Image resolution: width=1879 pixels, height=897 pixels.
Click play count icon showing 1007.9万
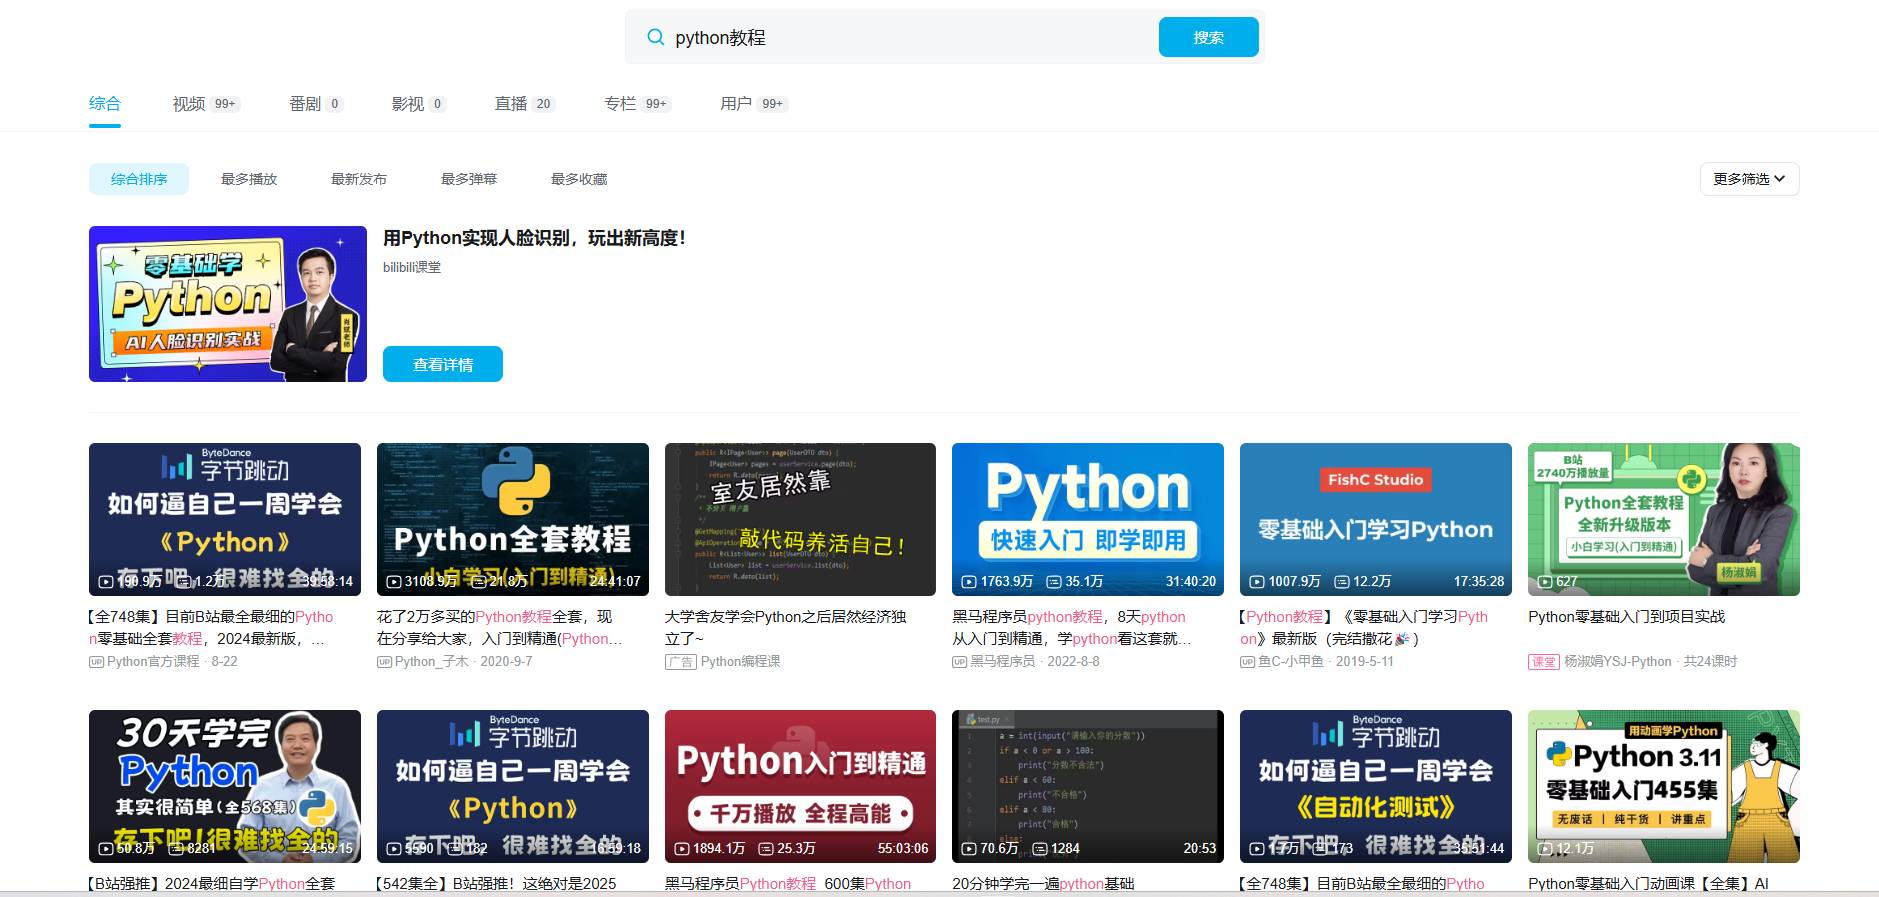(x=1257, y=581)
